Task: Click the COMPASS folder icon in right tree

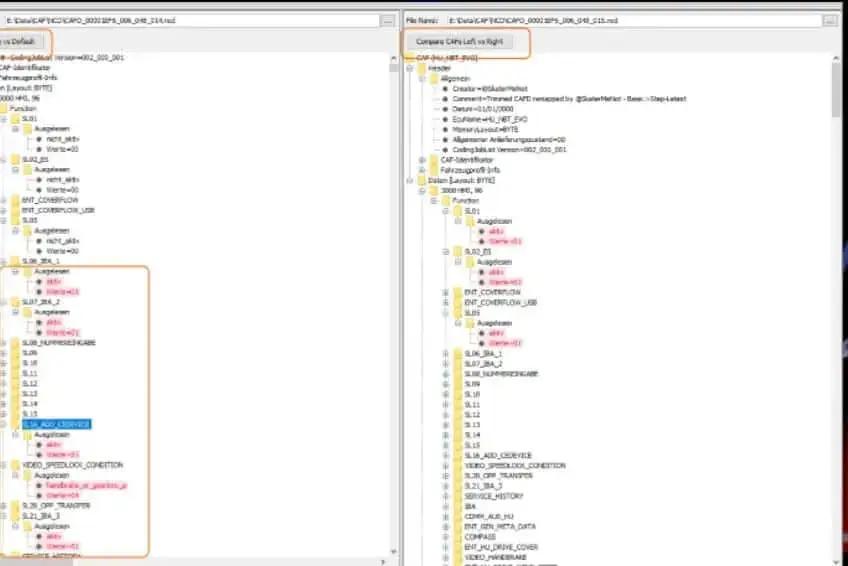Action: coord(457,537)
